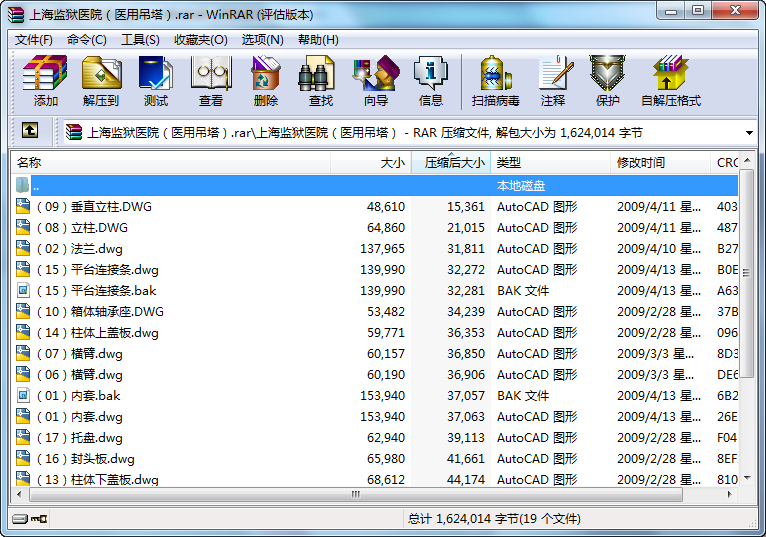The height and width of the screenshot is (537, 766).
Task: Show archive 信息 (Info)
Action: point(430,81)
